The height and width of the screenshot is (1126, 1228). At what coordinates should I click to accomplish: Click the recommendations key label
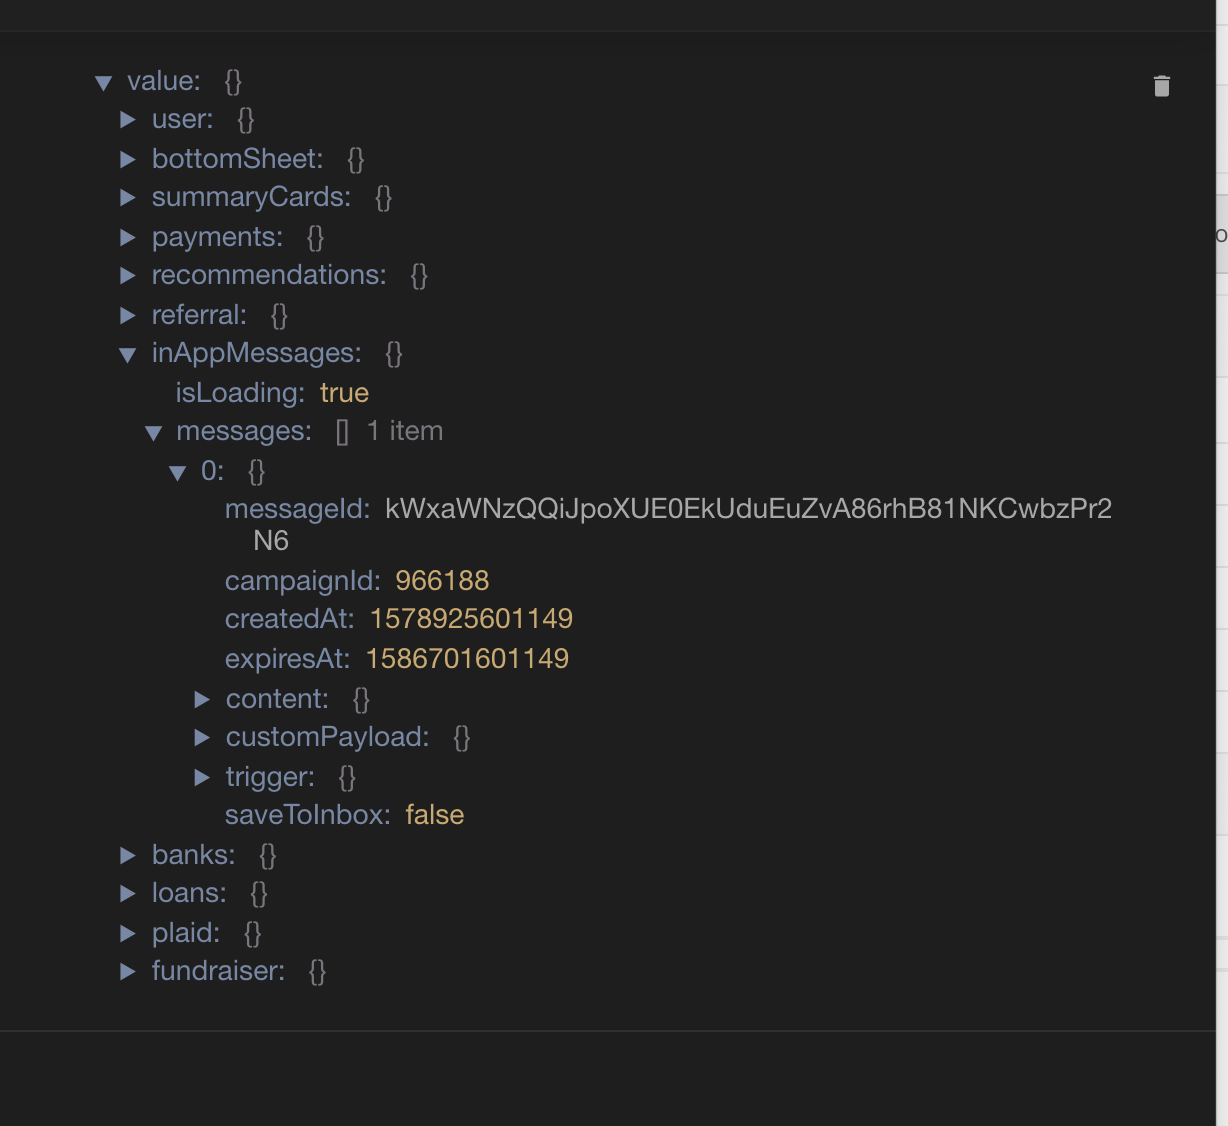(x=269, y=275)
